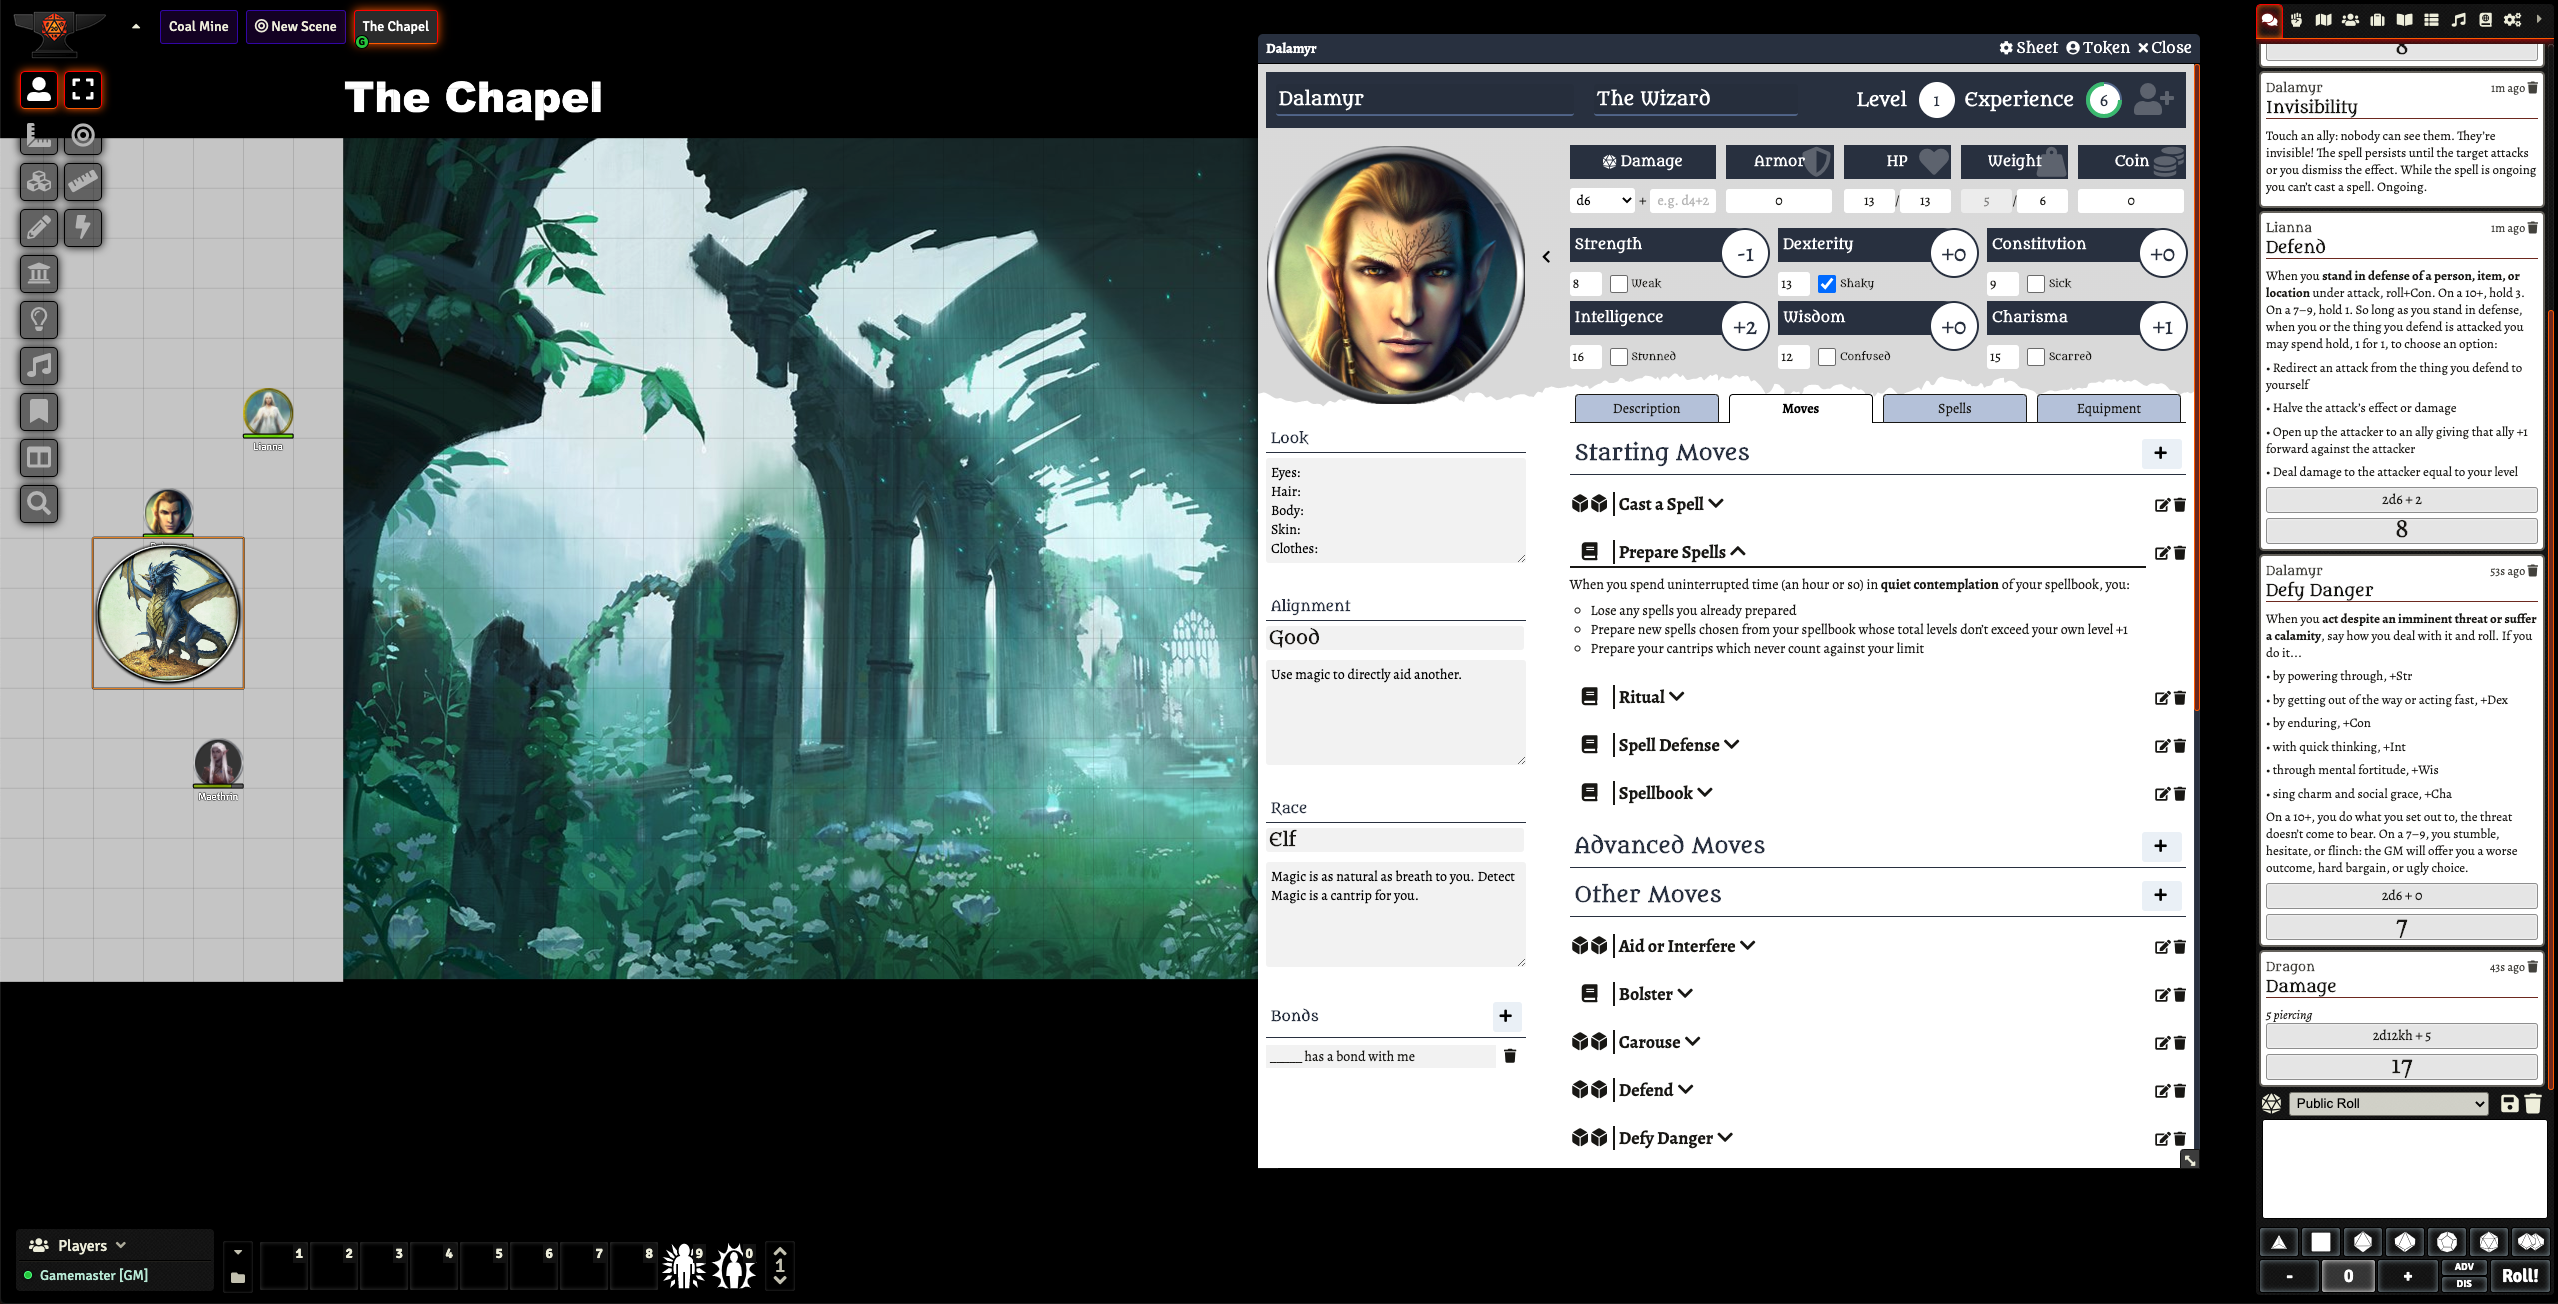This screenshot has width=2558, height=1304.
Task: Uncheck the Shaky debility checkbox
Action: coord(1826,284)
